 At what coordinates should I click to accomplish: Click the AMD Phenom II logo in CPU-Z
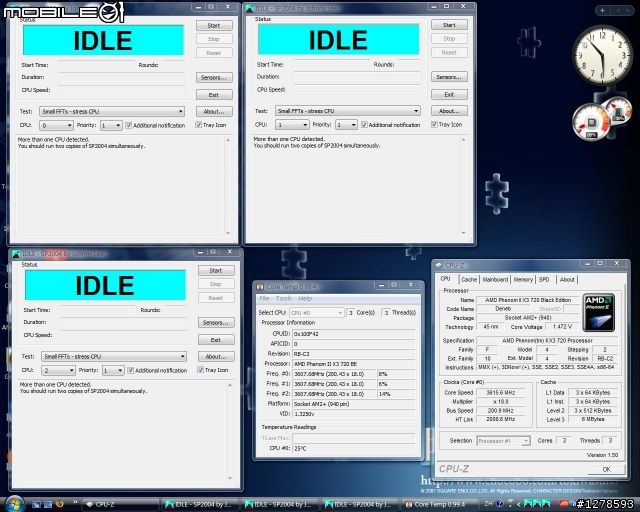tap(599, 312)
